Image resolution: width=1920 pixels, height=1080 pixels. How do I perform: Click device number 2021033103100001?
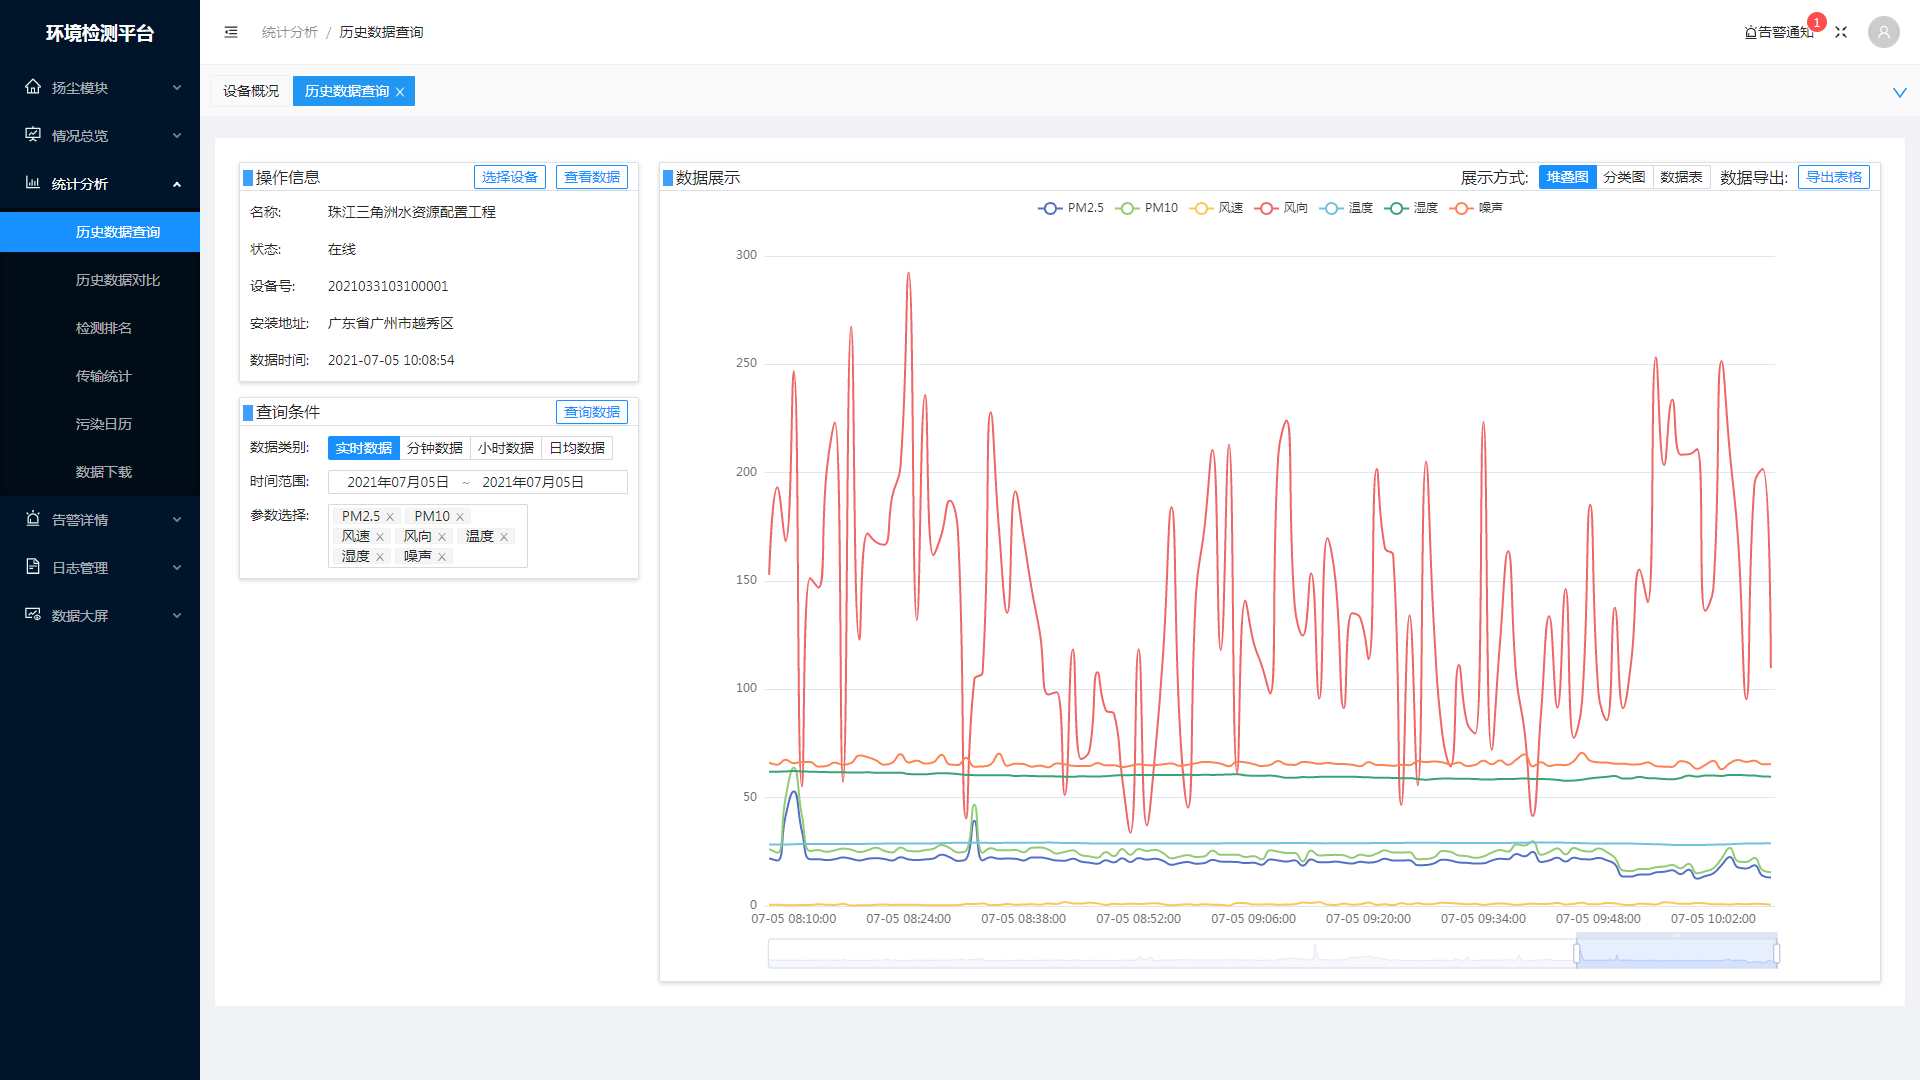point(388,286)
